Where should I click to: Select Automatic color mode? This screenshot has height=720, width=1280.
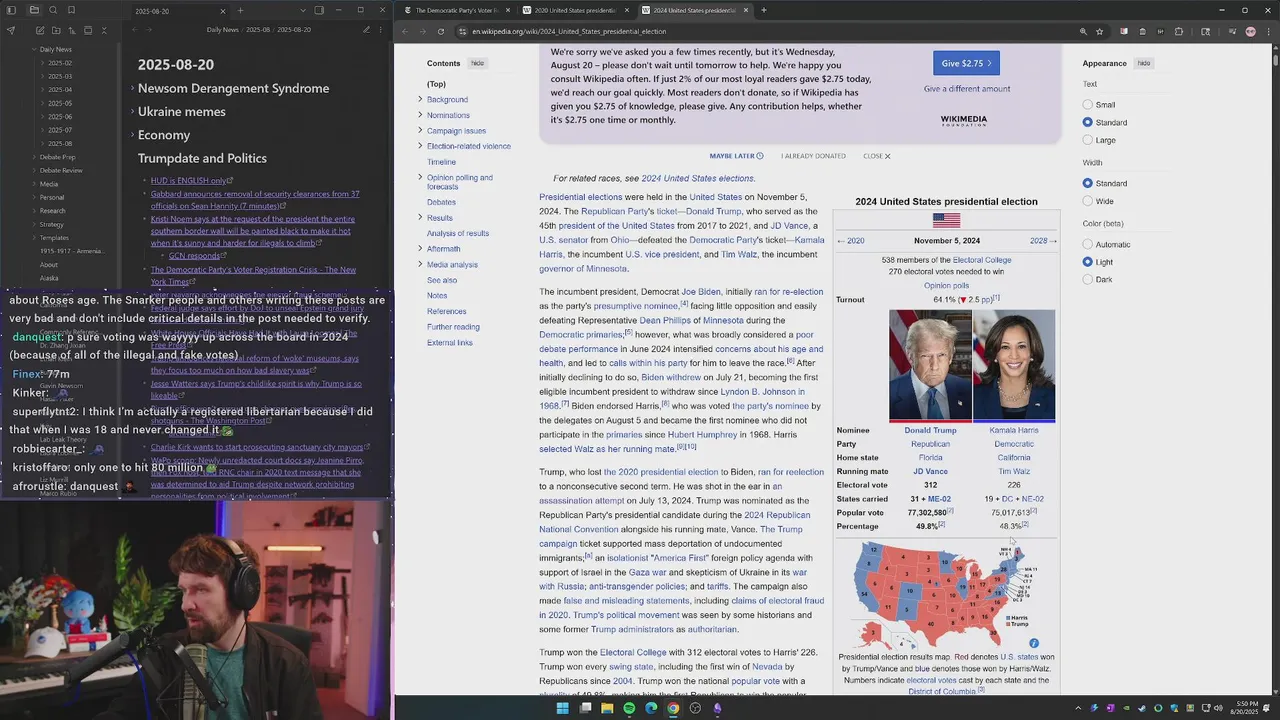[1088, 244]
